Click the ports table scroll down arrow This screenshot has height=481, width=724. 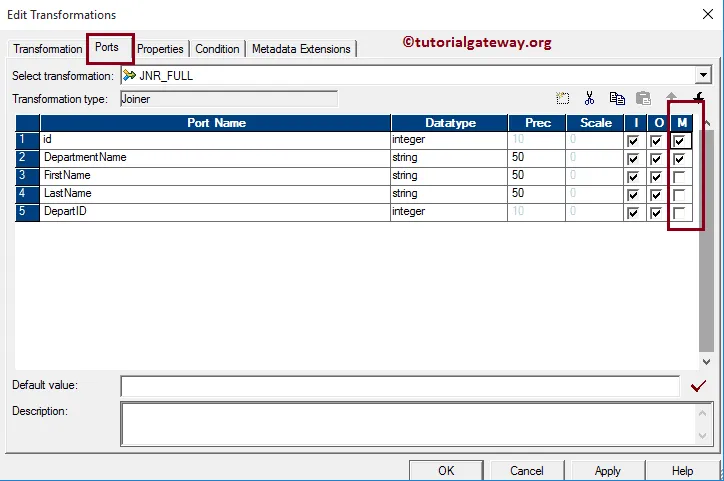coord(706,362)
